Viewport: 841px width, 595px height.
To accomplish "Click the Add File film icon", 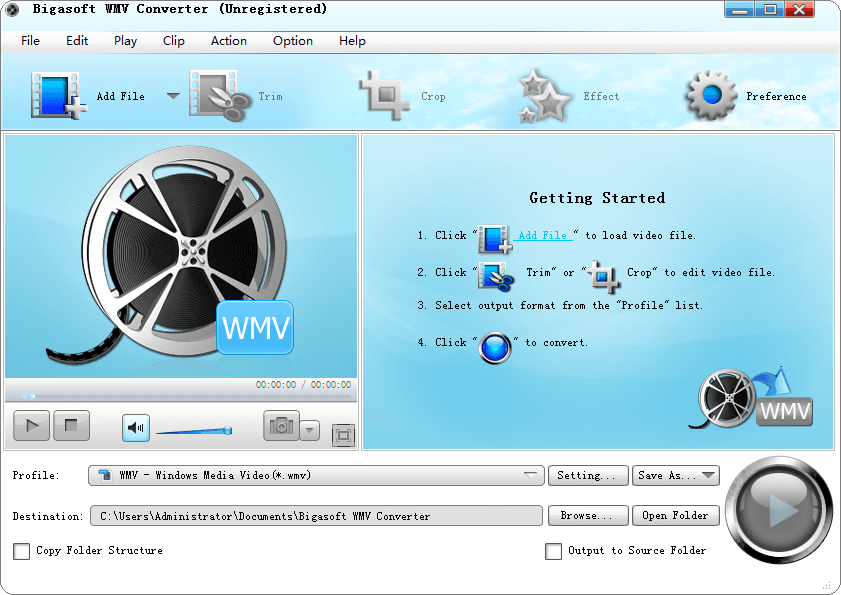I will [x=58, y=96].
